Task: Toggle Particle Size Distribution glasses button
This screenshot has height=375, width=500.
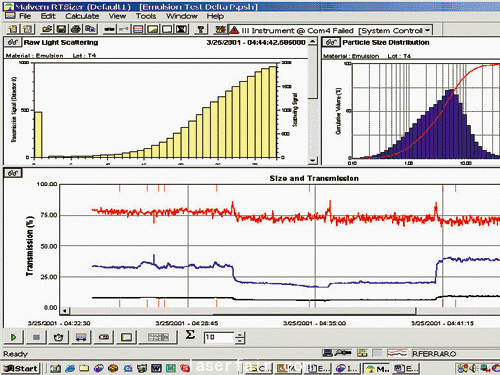Action: coord(331,43)
